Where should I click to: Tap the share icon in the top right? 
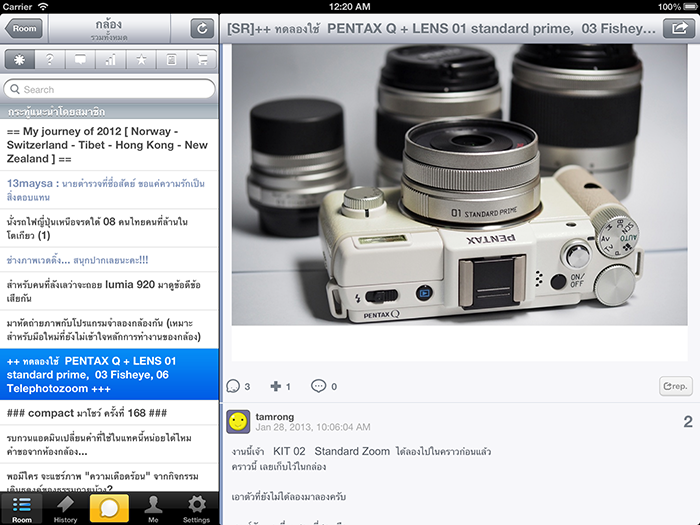679,29
